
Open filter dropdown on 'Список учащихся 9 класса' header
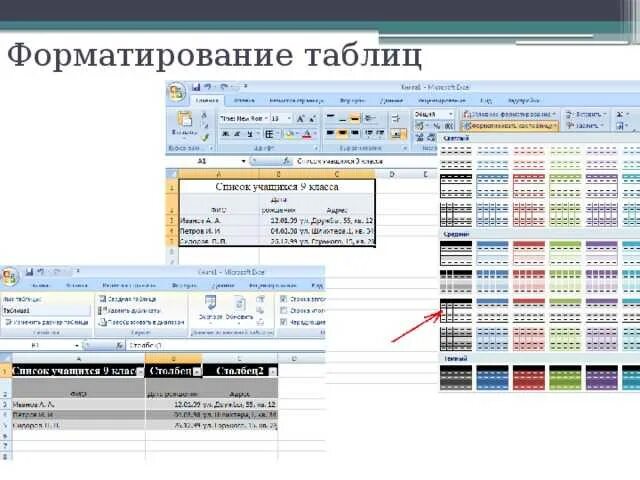pos(140,372)
